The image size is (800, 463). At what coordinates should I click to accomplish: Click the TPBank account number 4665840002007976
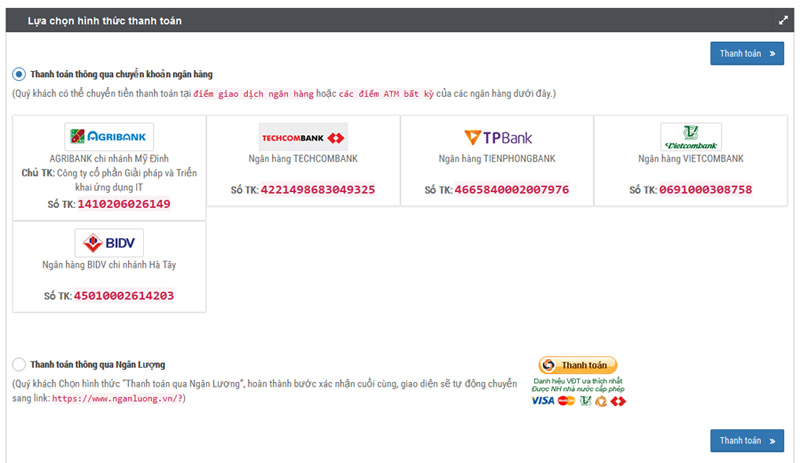pos(512,189)
